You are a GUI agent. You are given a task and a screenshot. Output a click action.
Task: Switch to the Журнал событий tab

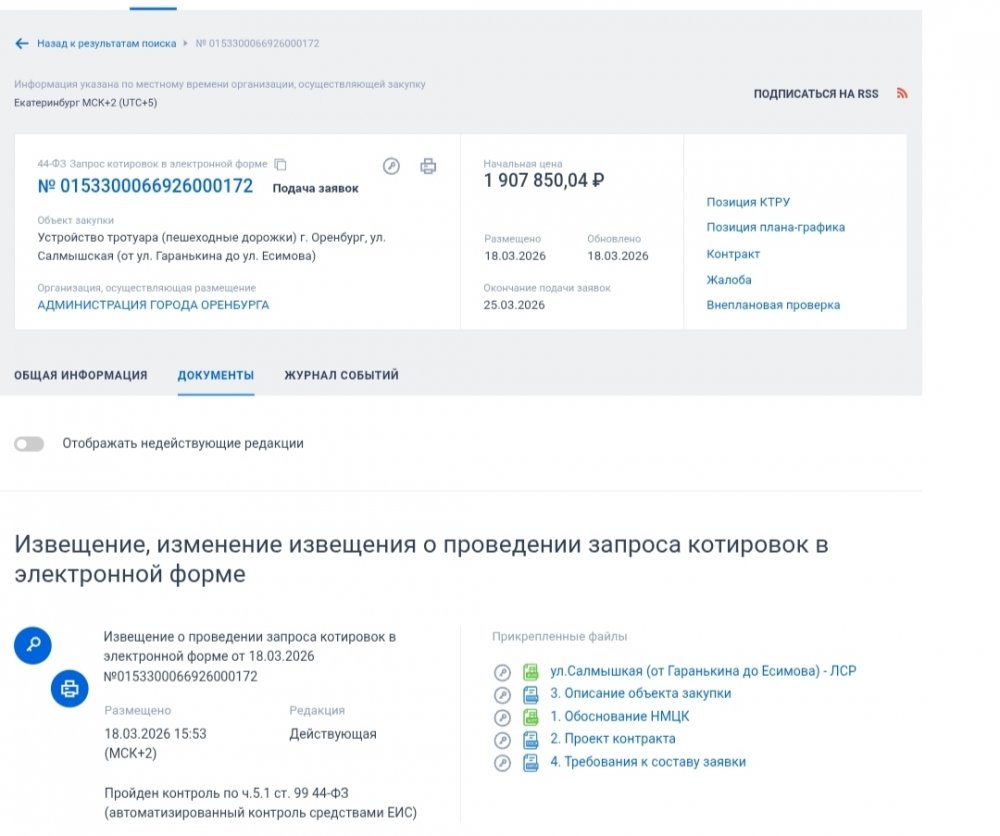tap(341, 376)
